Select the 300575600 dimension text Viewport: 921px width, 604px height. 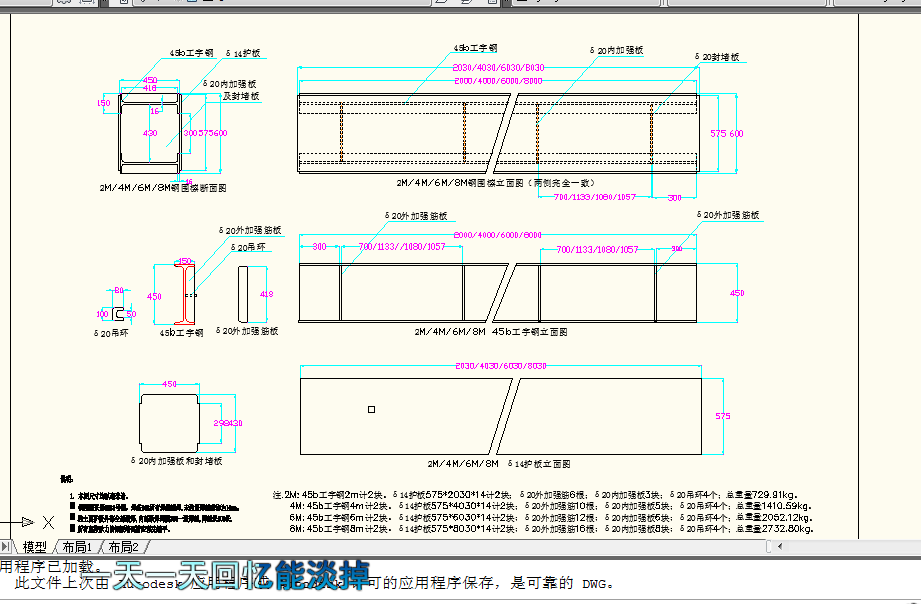tap(205, 133)
